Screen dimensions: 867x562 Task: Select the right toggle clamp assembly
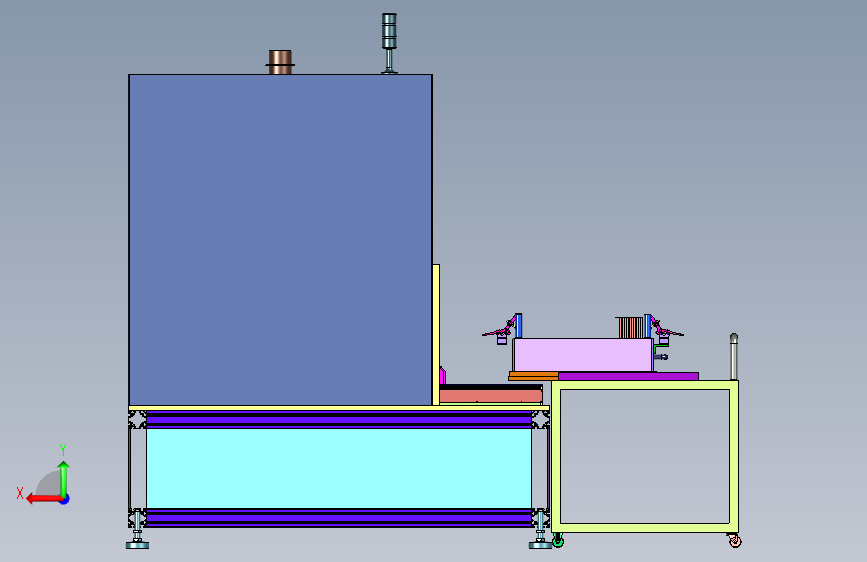click(x=664, y=330)
